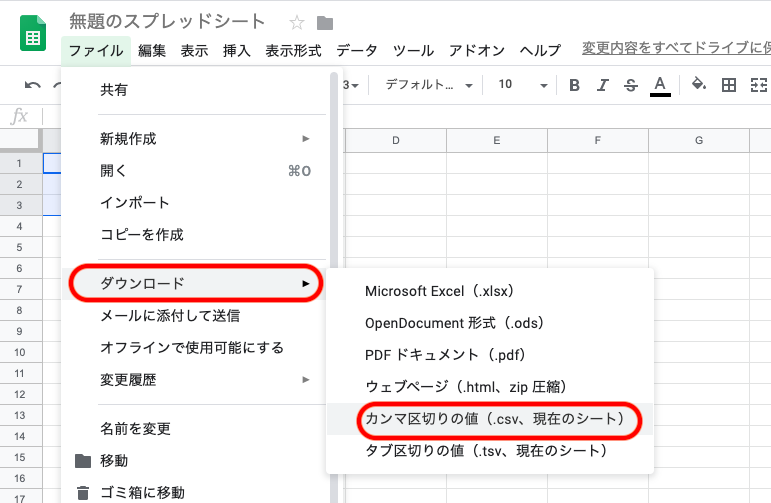Image resolution: width=771 pixels, height=503 pixels.
Task: Open the 編集 menu
Action: tap(152, 51)
